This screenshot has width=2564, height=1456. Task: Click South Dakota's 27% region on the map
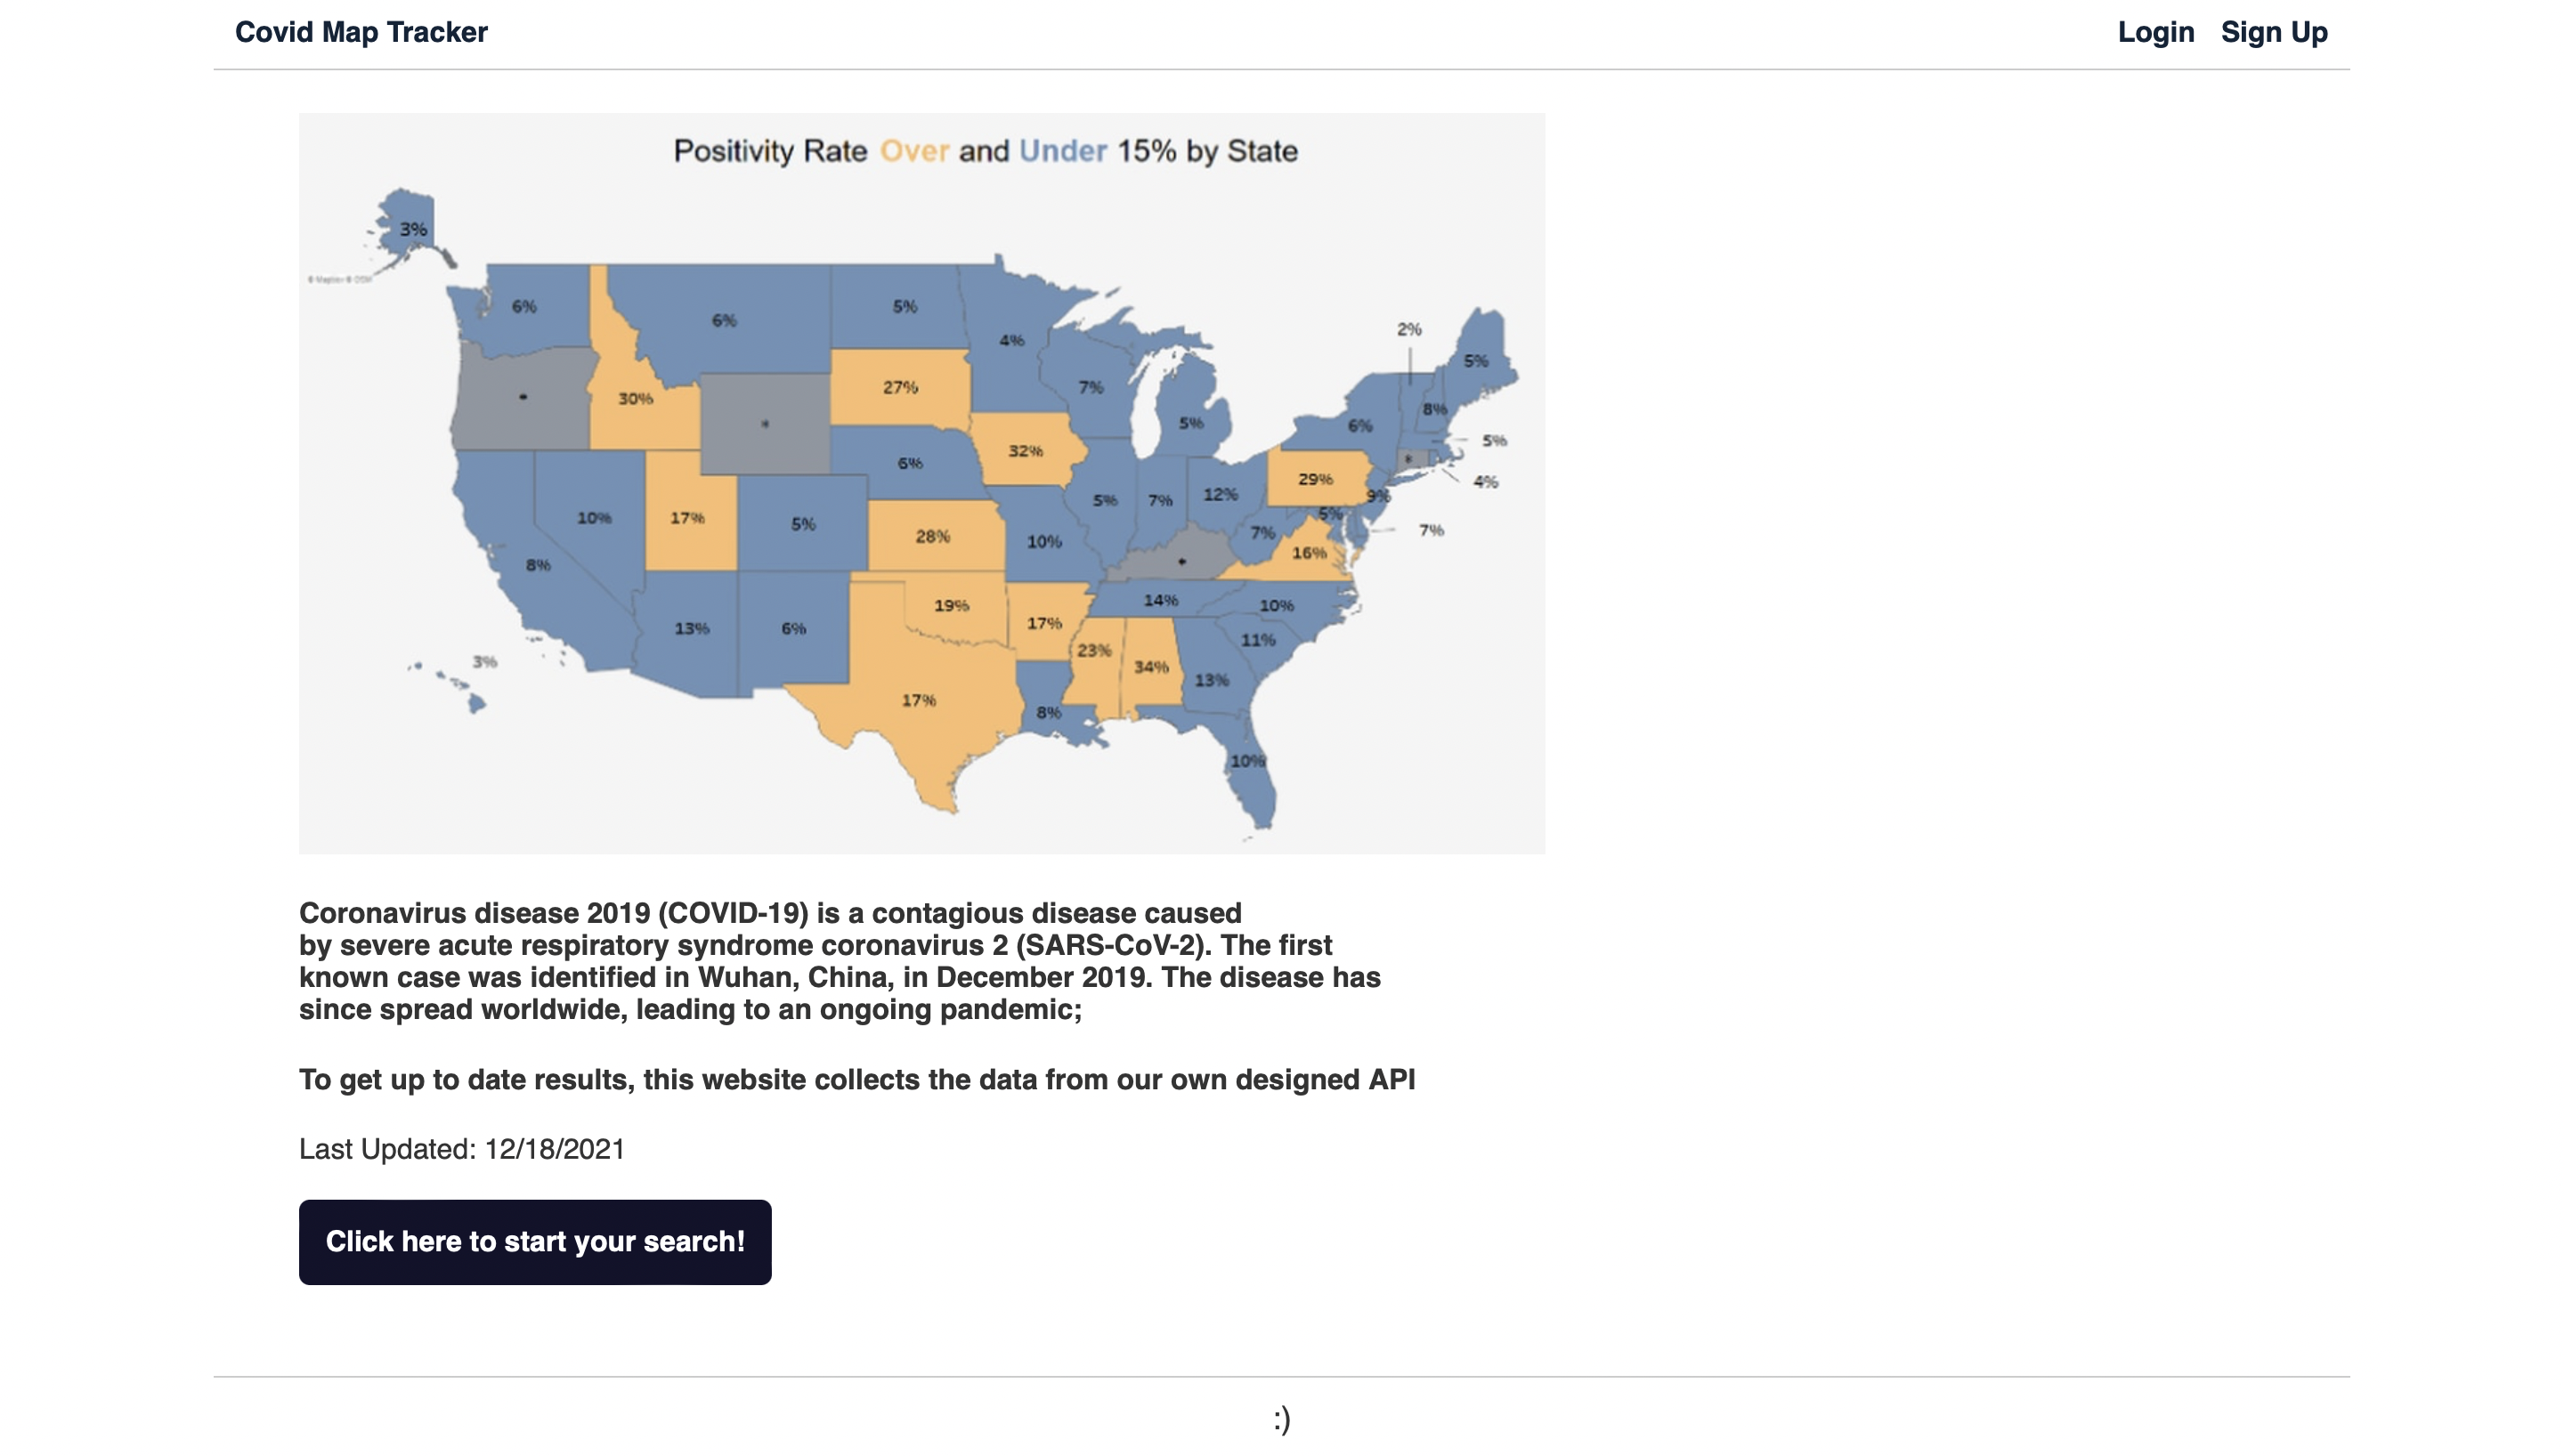(x=900, y=387)
